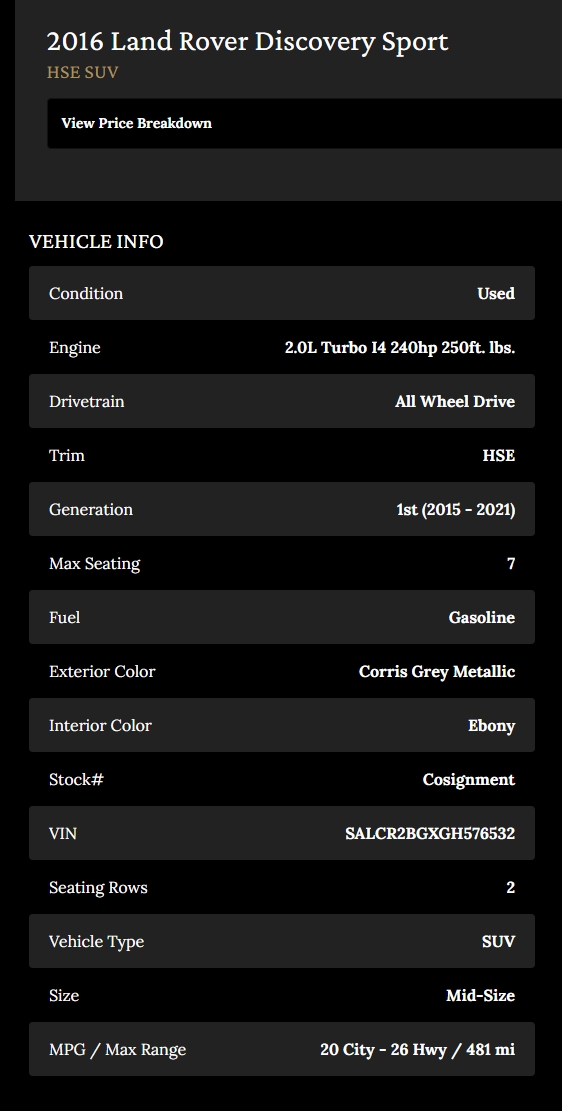The image size is (562, 1111).
Task: Select the Condition row showing Used
Action: pos(281,293)
